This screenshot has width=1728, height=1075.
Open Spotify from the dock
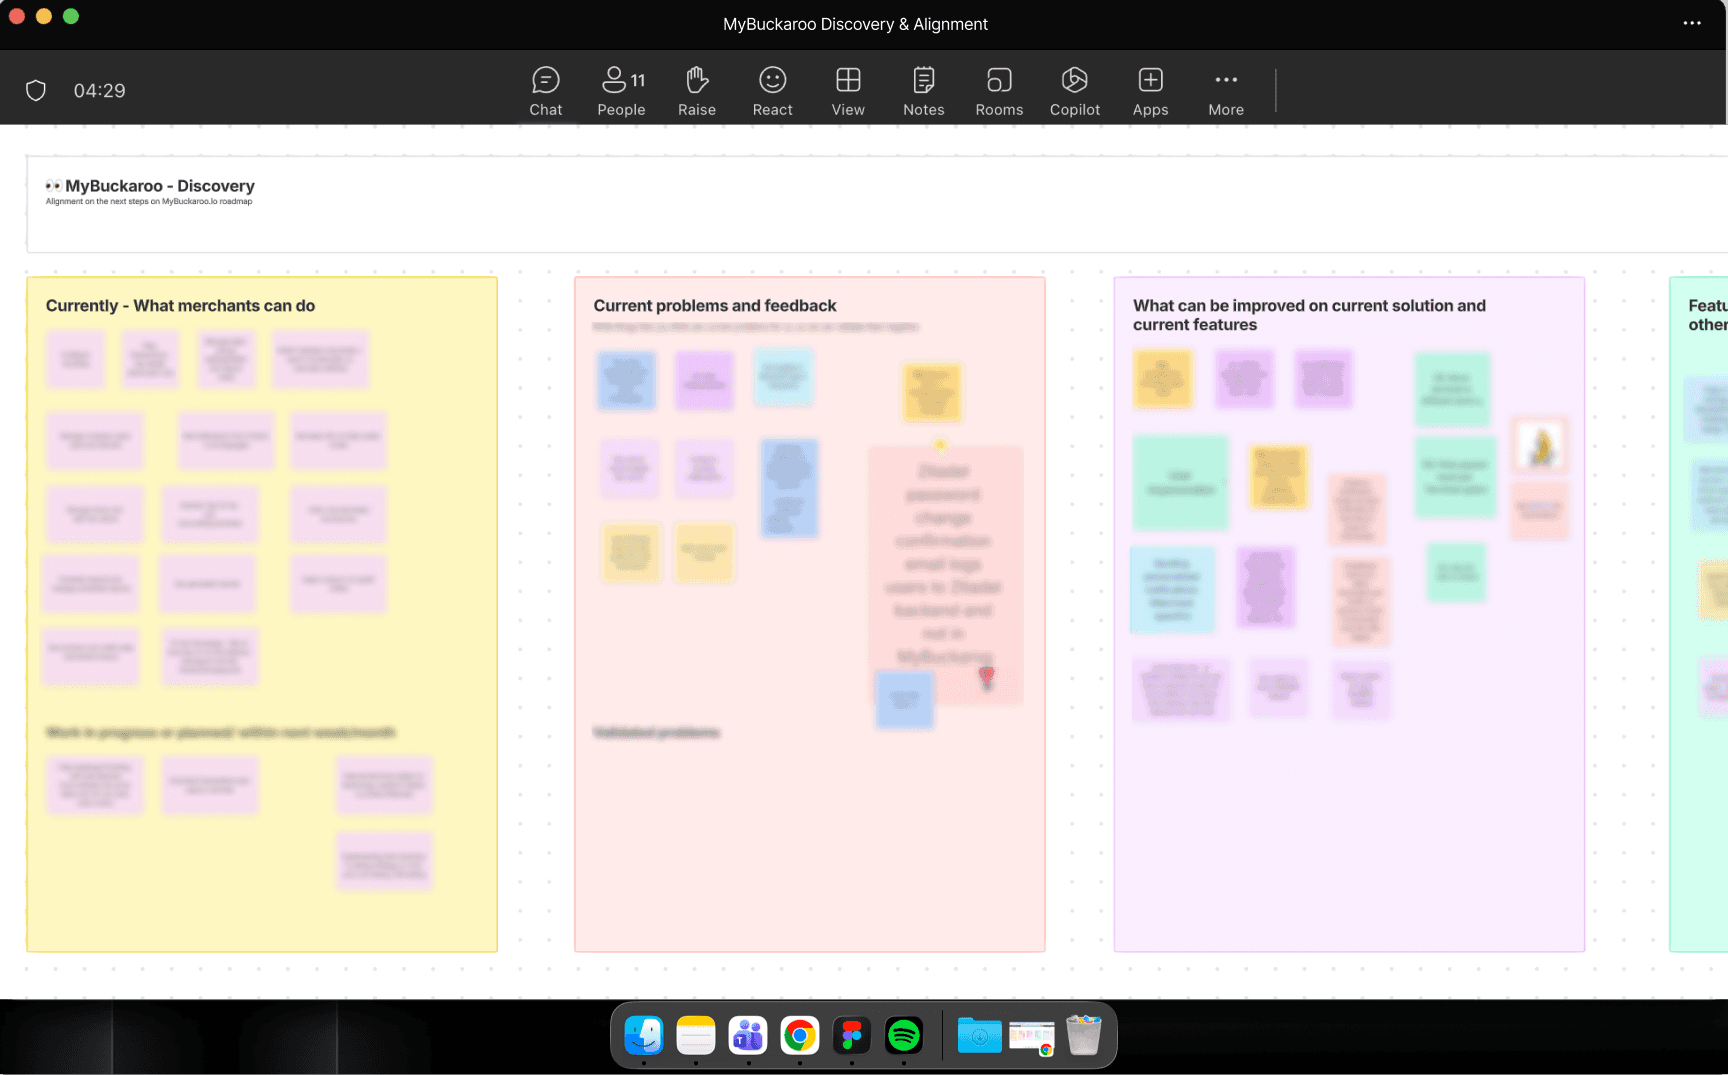click(904, 1036)
